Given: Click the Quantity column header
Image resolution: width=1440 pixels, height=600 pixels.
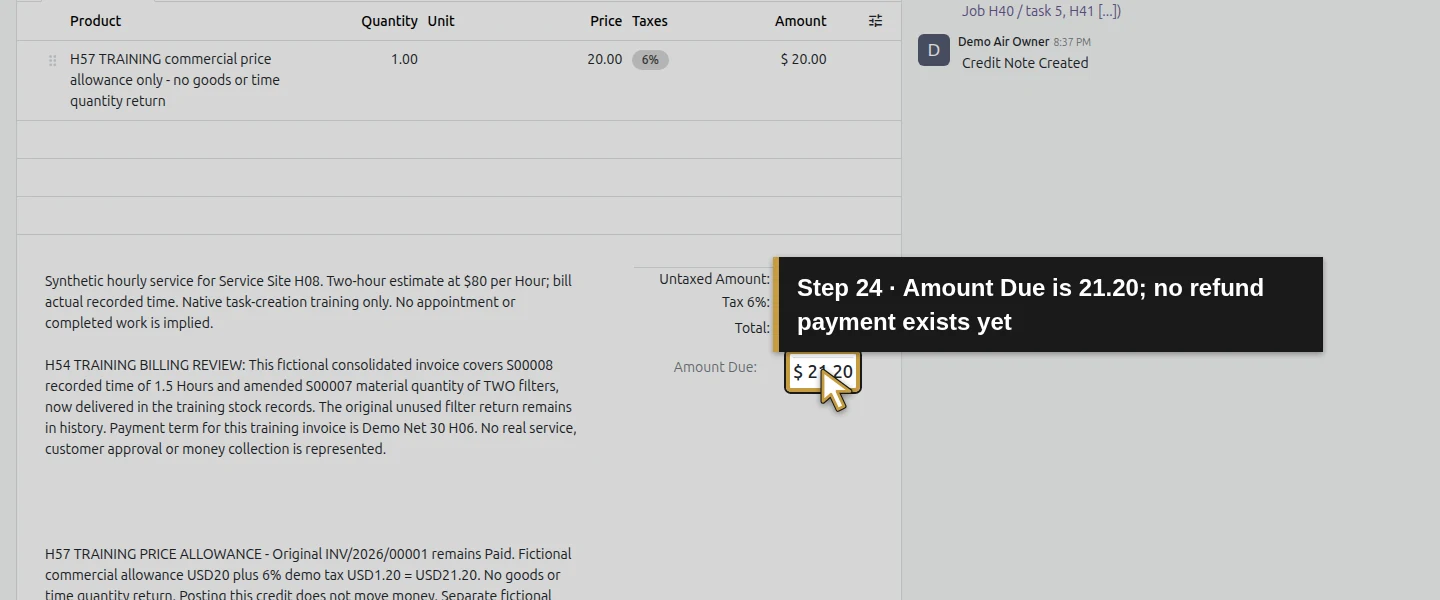Looking at the screenshot, I should [x=389, y=21].
